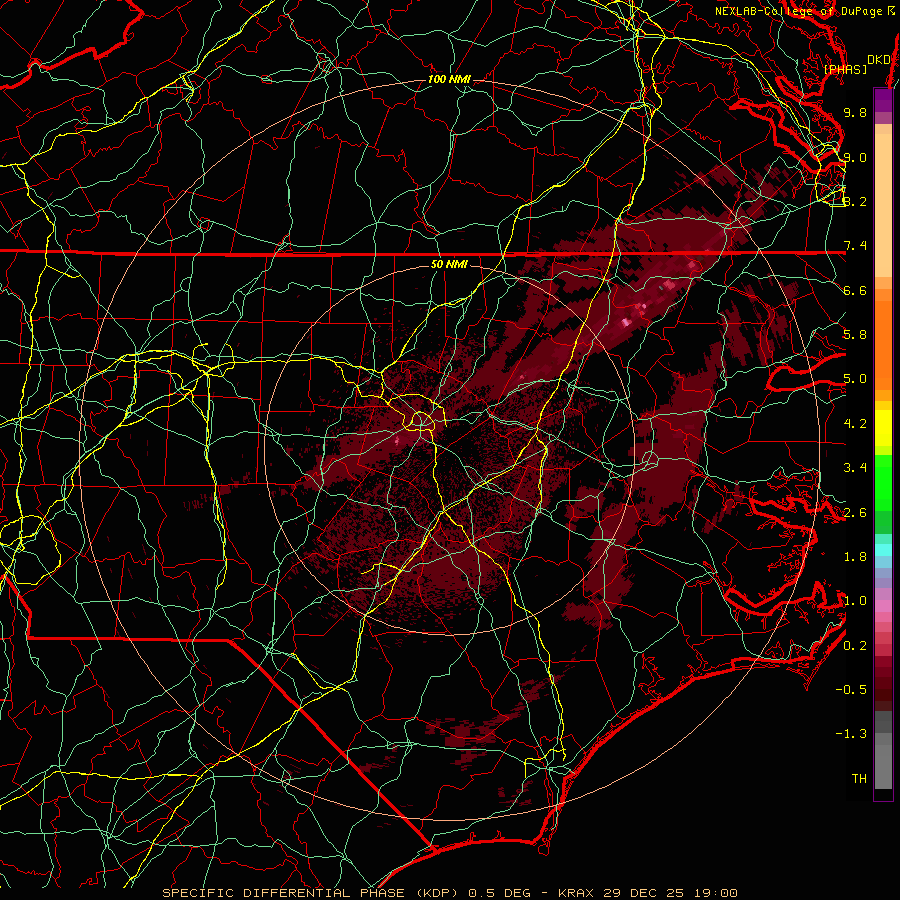This screenshot has width=900, height=900.
Task: Click the 1.0 value on color scale
Action: tap(855, 601)
